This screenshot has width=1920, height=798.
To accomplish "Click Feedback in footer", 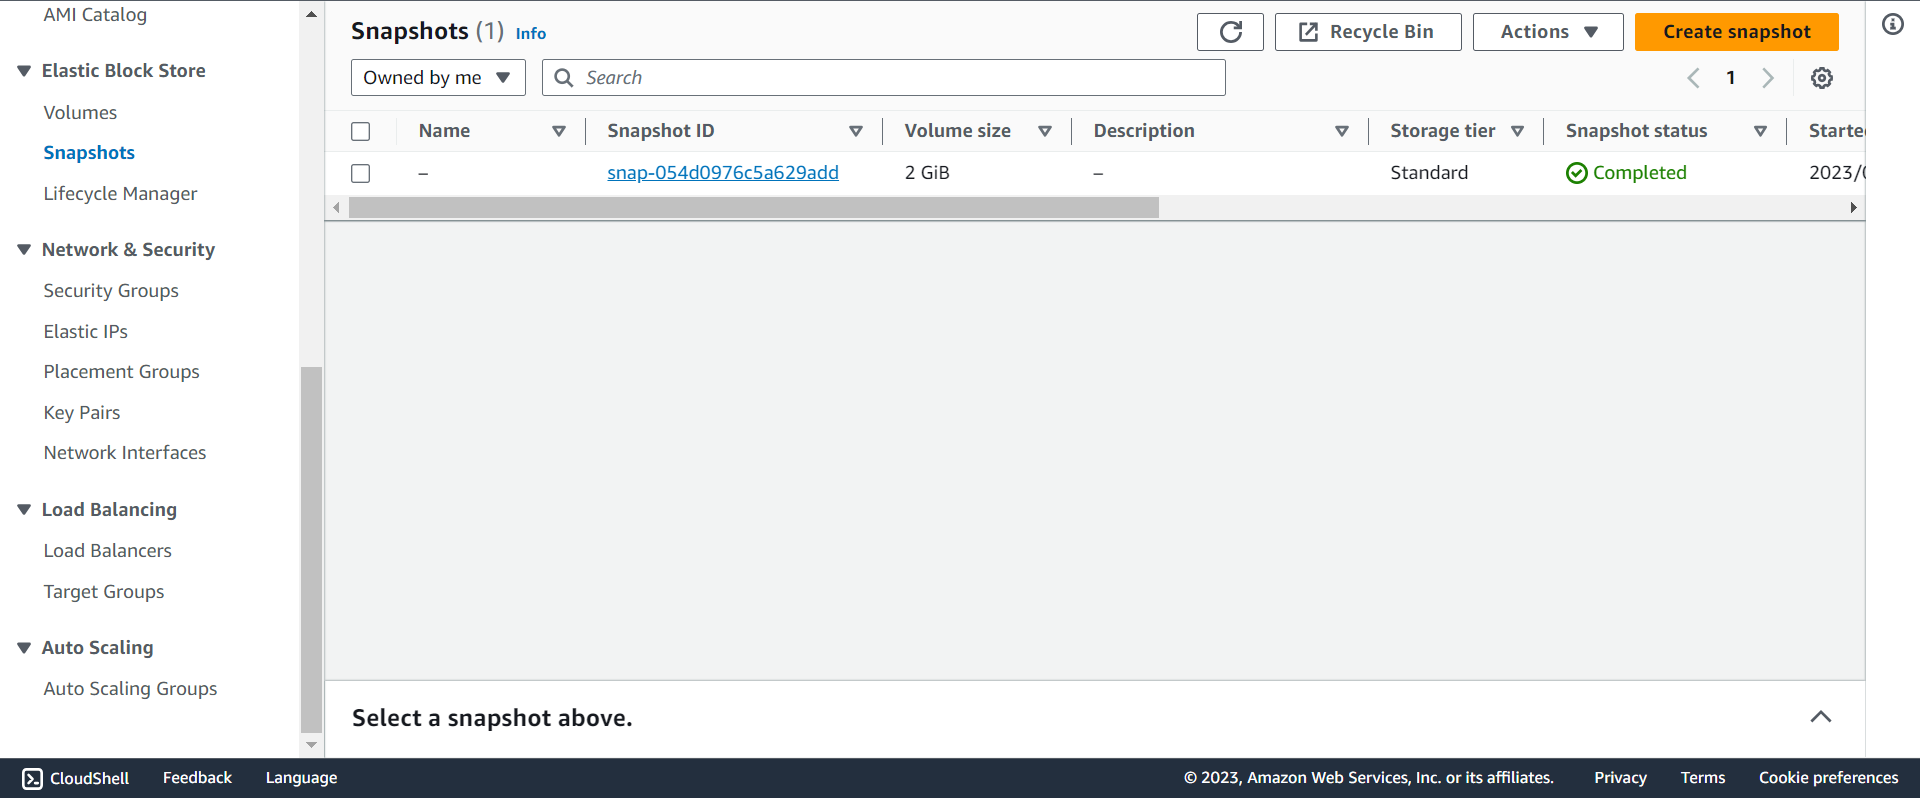I will [197, 778].
